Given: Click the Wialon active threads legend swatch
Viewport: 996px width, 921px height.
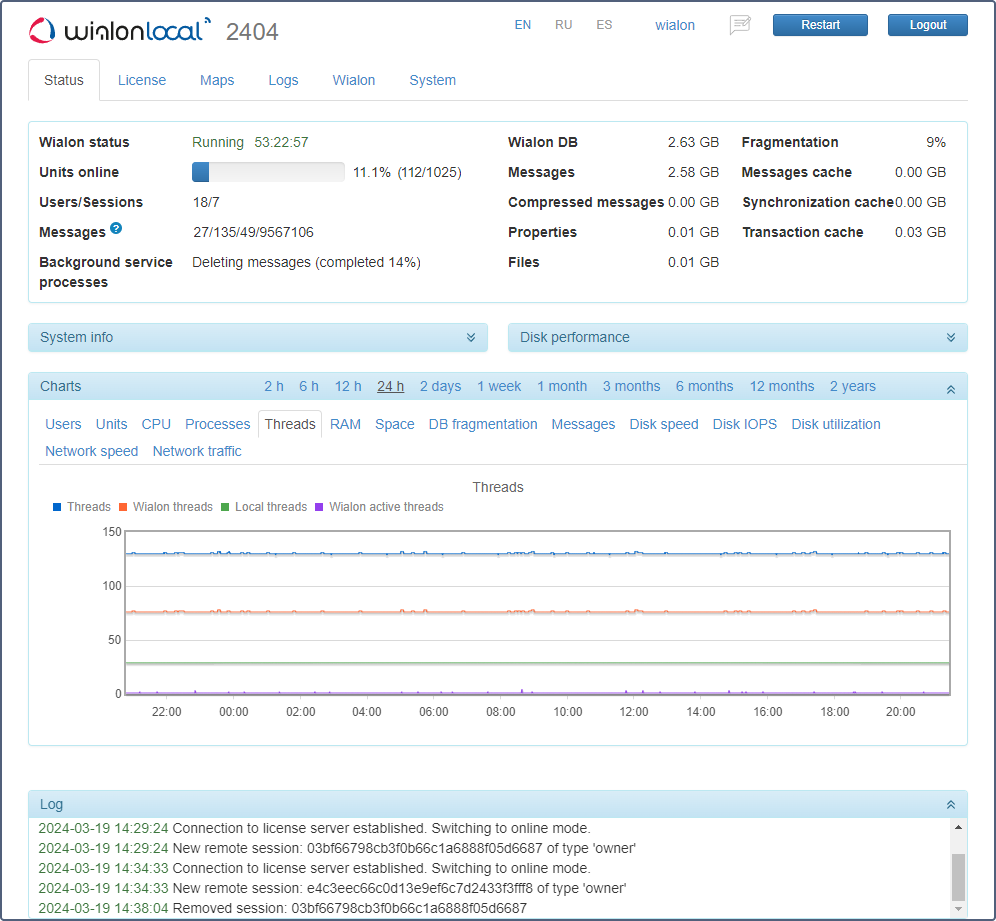Looking at the screenshot, I should point(320,507).
